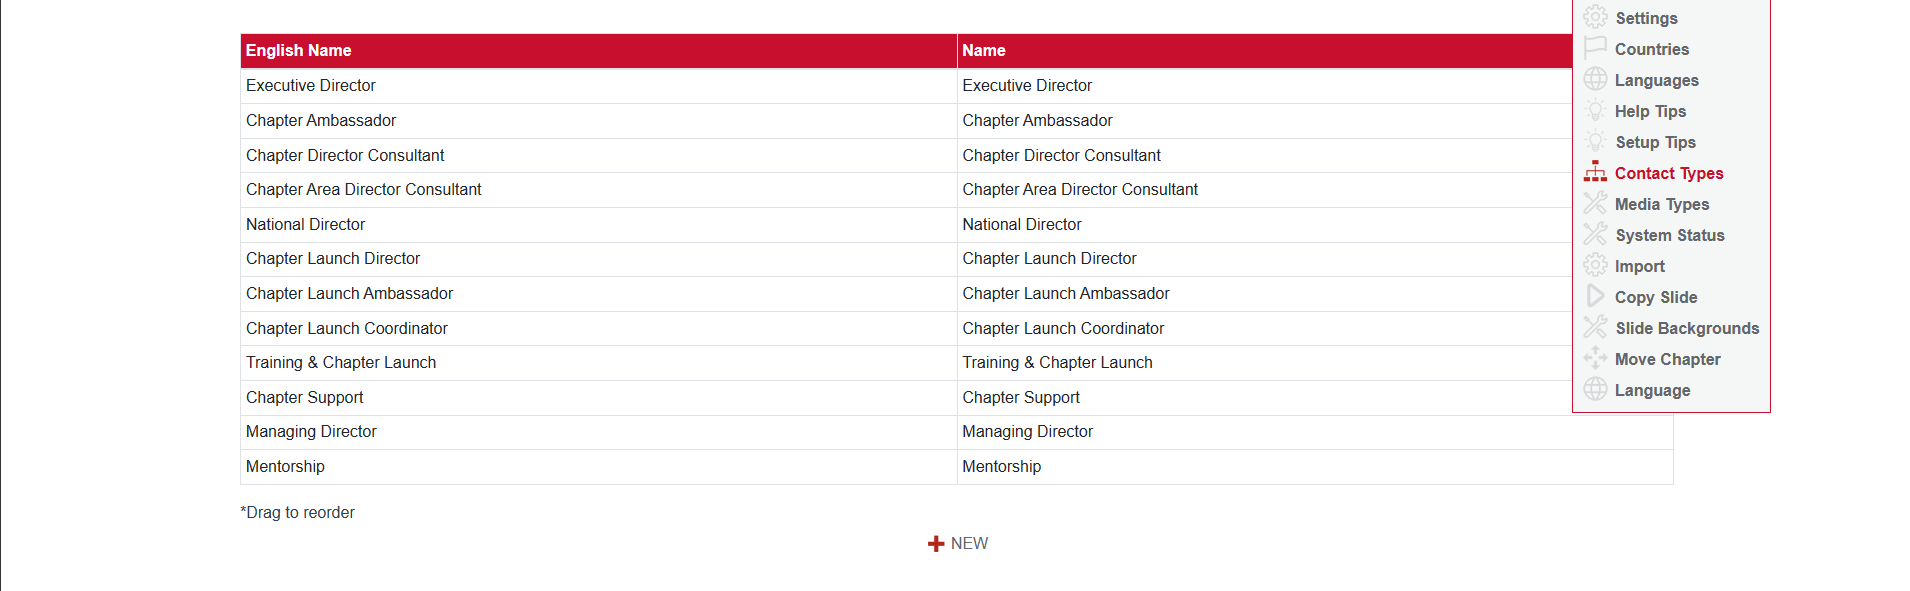The image size is (1910, 591).
Task: Click the play arrow icon beside Copy Slide
Action: click(x=1595, y=297)
